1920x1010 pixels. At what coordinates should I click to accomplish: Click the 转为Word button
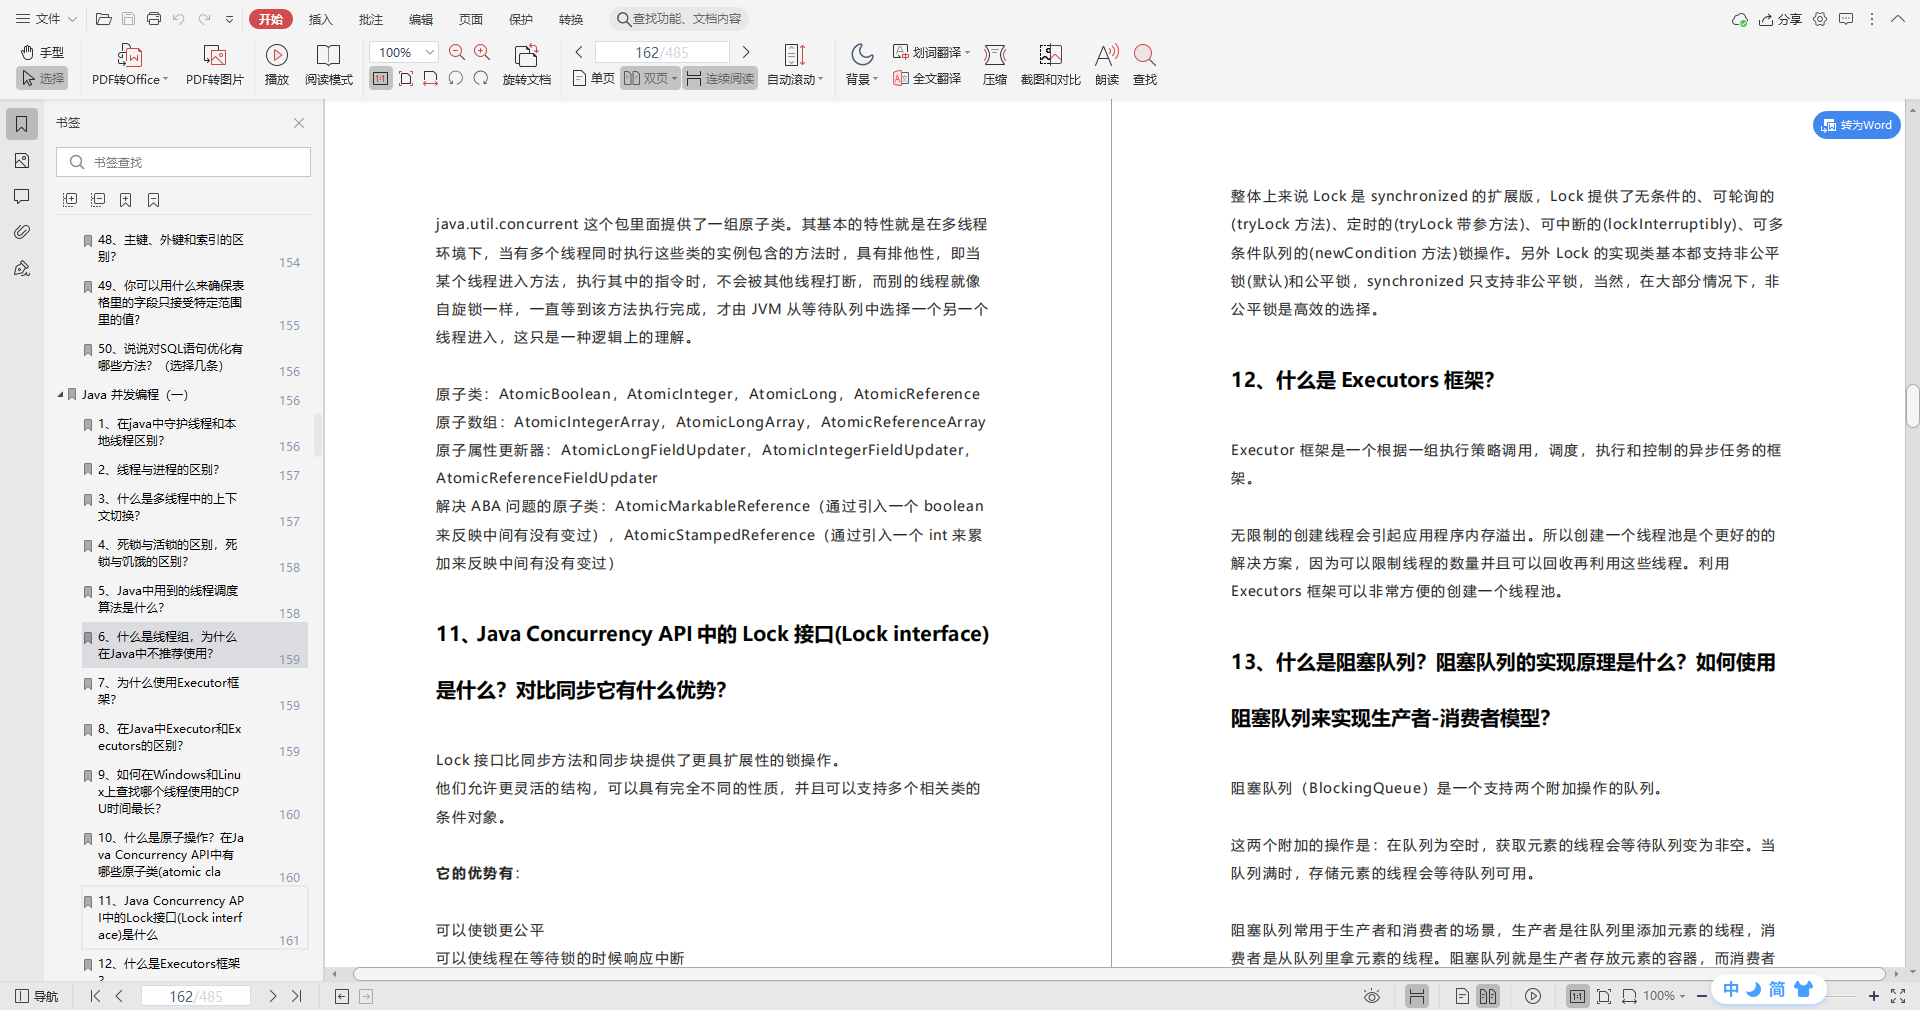pyautogui.click(x=1856, y=125)
